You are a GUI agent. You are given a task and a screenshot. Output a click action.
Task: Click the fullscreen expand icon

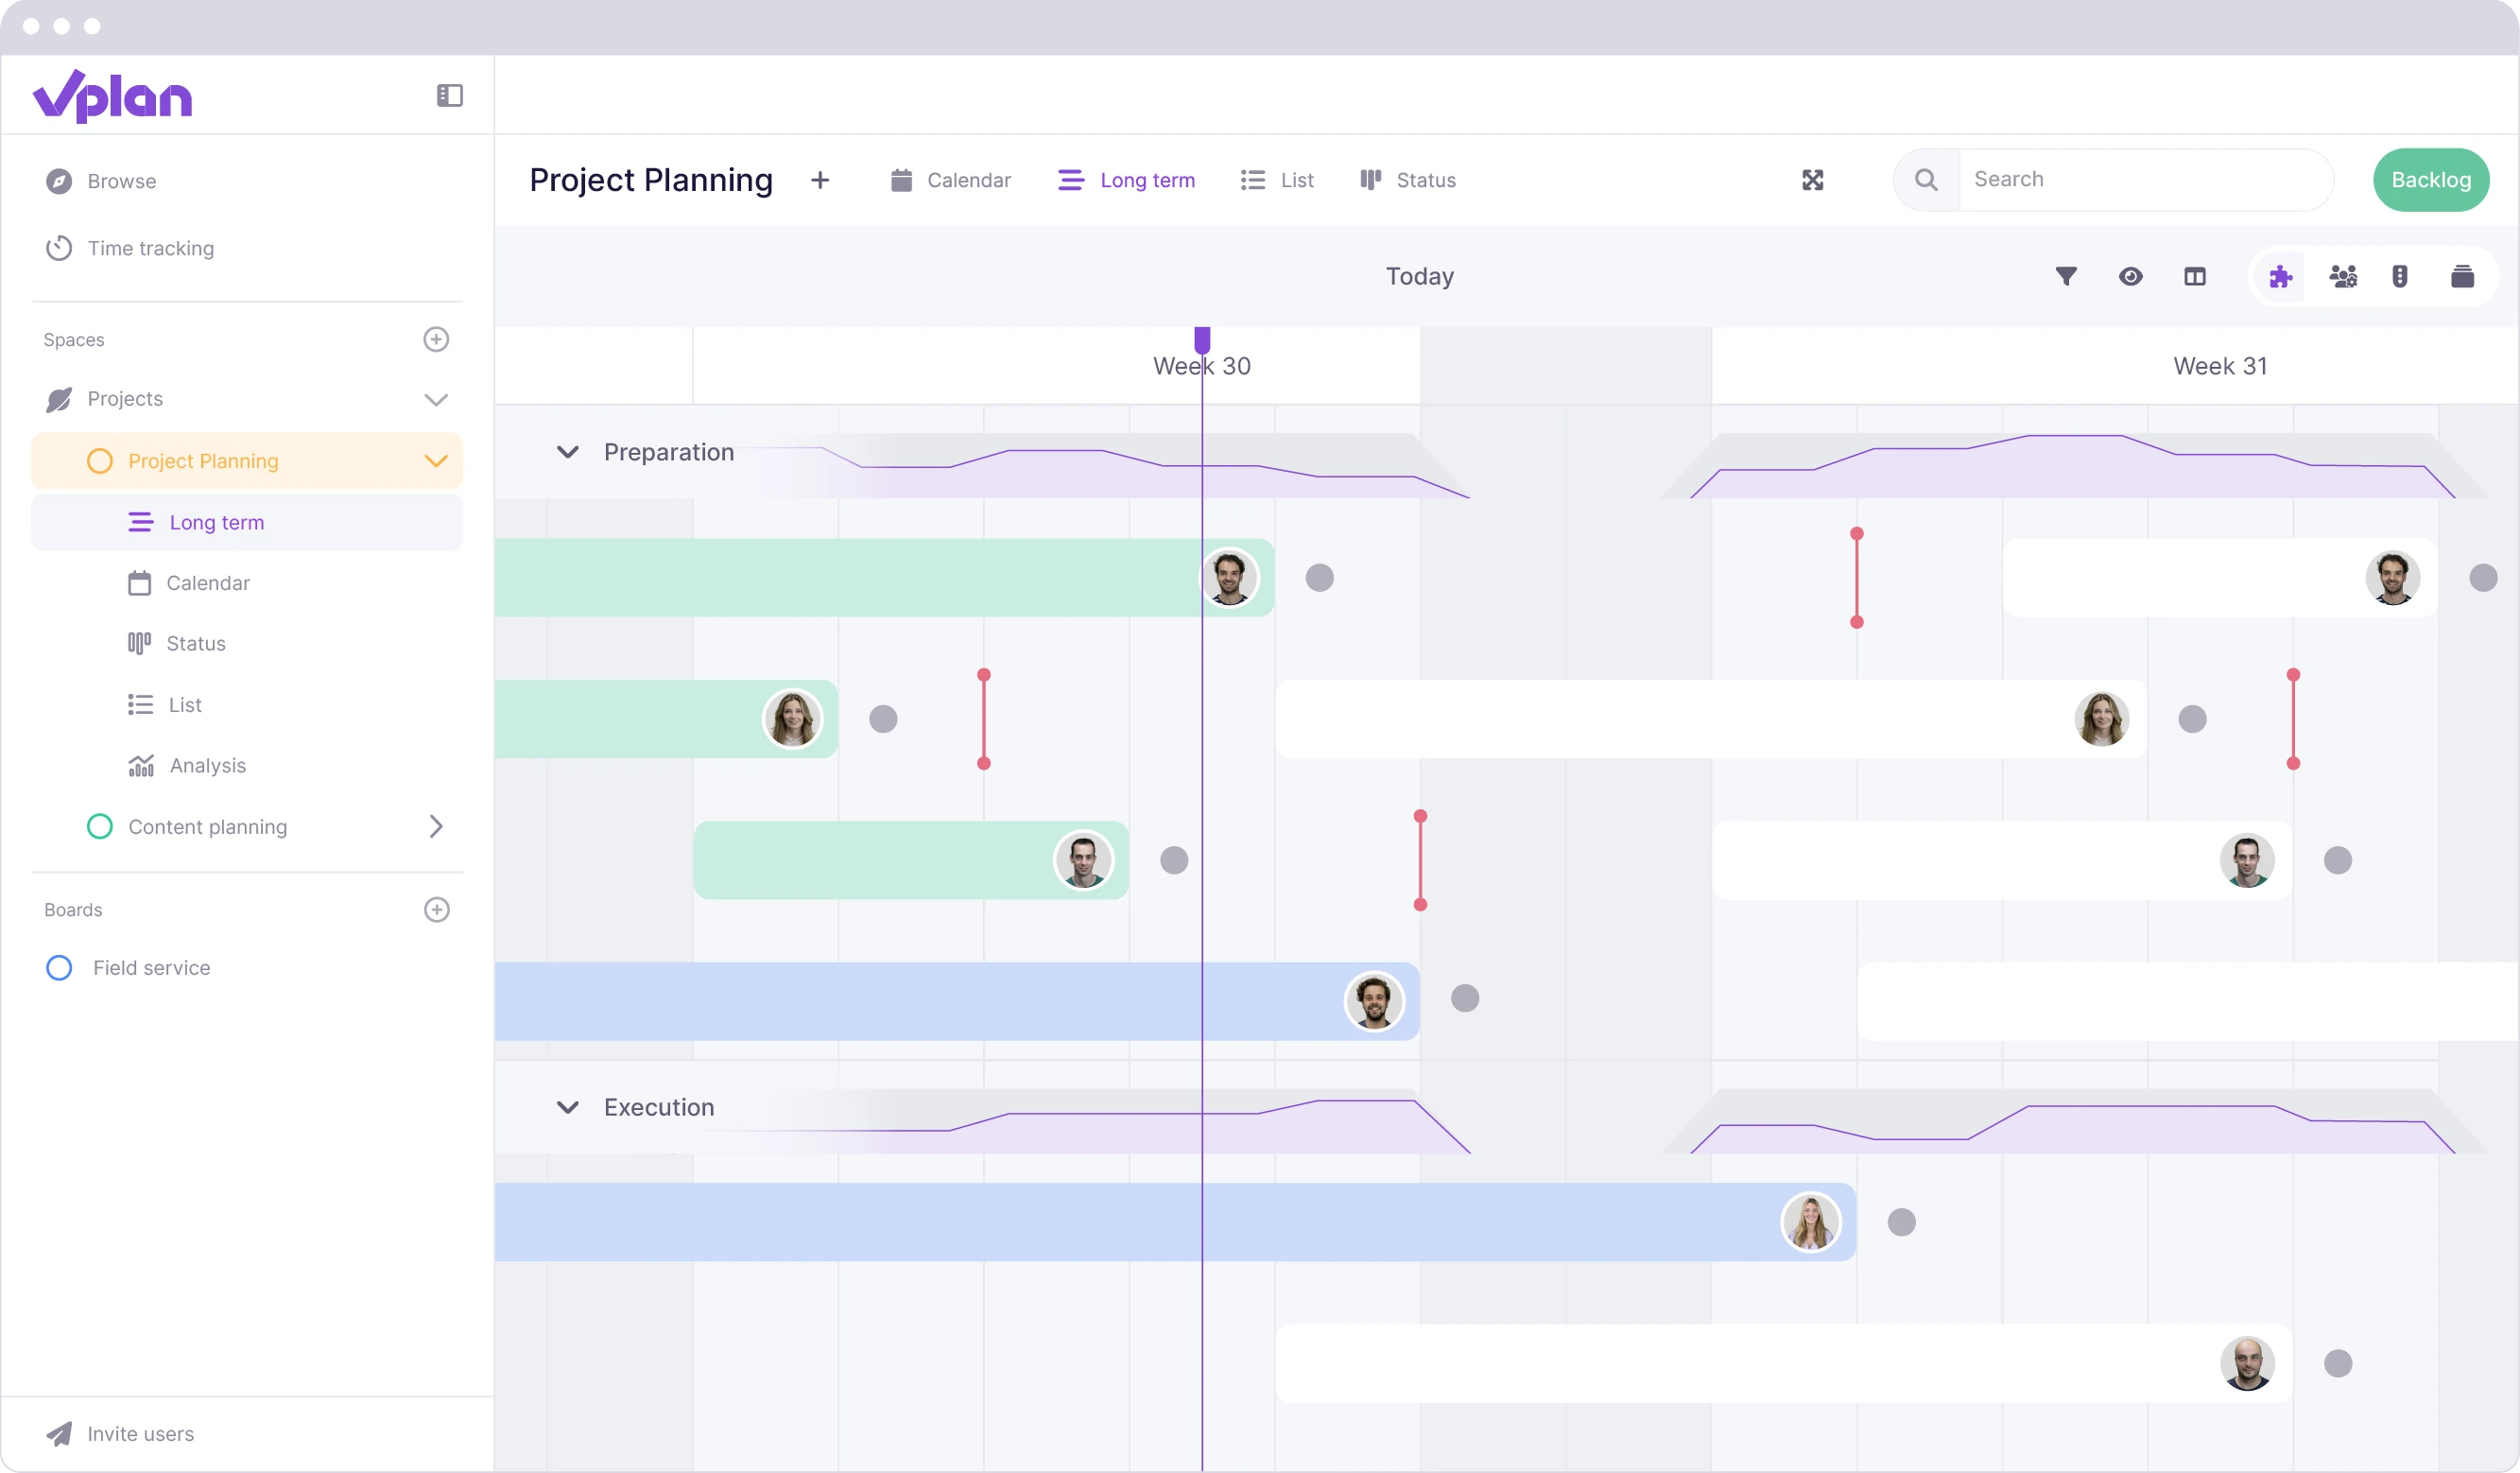pyautogui.click(x=1812, y=180)
